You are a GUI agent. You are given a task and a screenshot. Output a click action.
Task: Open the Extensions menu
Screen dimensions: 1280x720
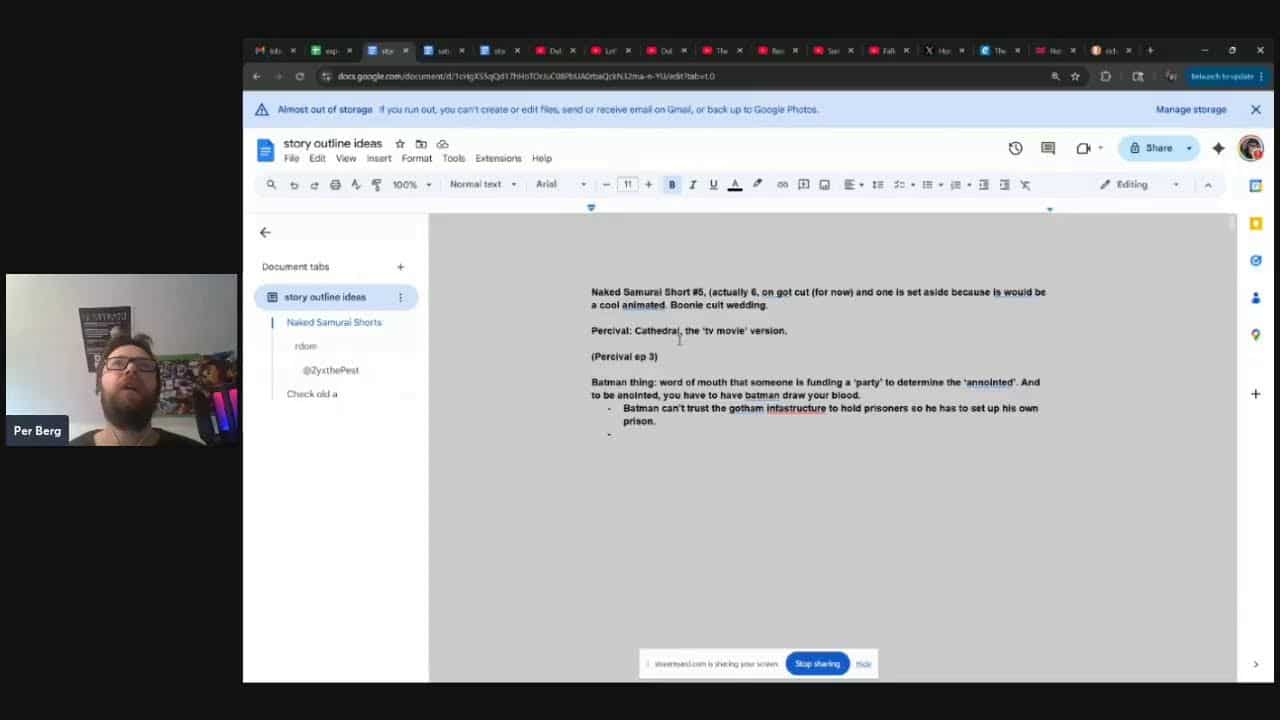pyautogui.click(x=498, y=159)
